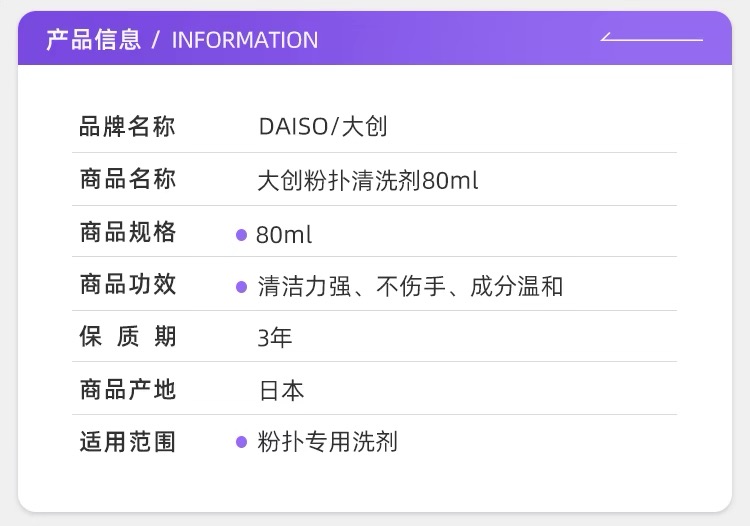Click the 80ml specification value
This screenshot has width=750, height=526.
pyautogui.click(x=284, y=235)
